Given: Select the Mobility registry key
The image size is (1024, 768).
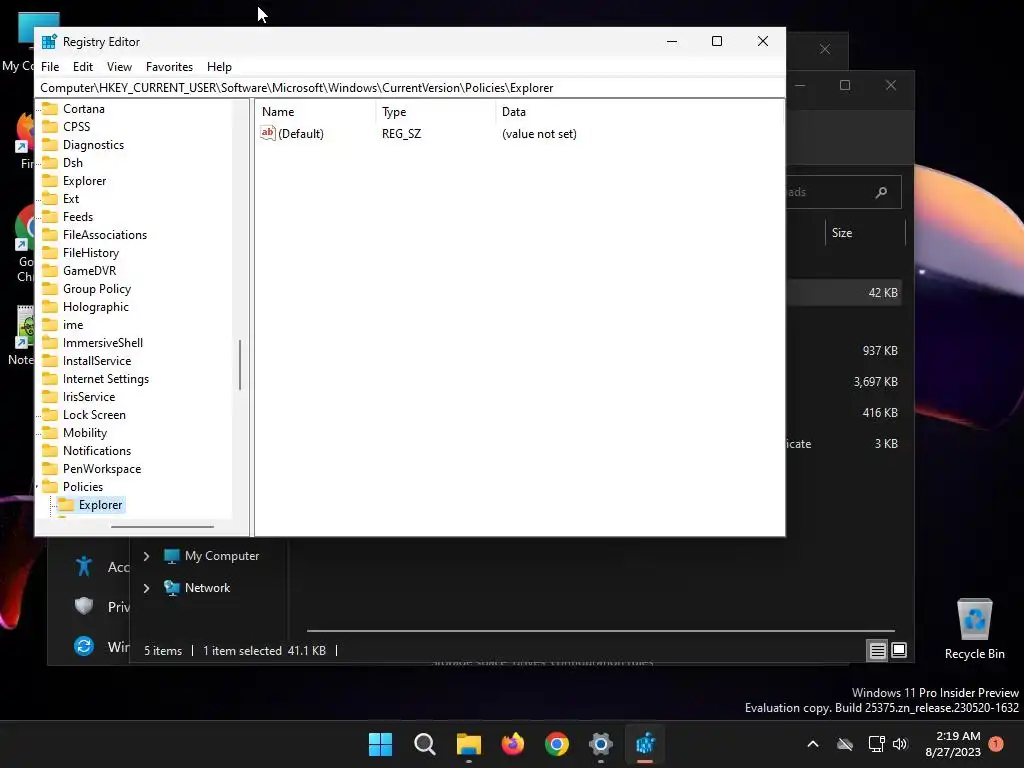Looking at the screenshot, I should [85, 433].
